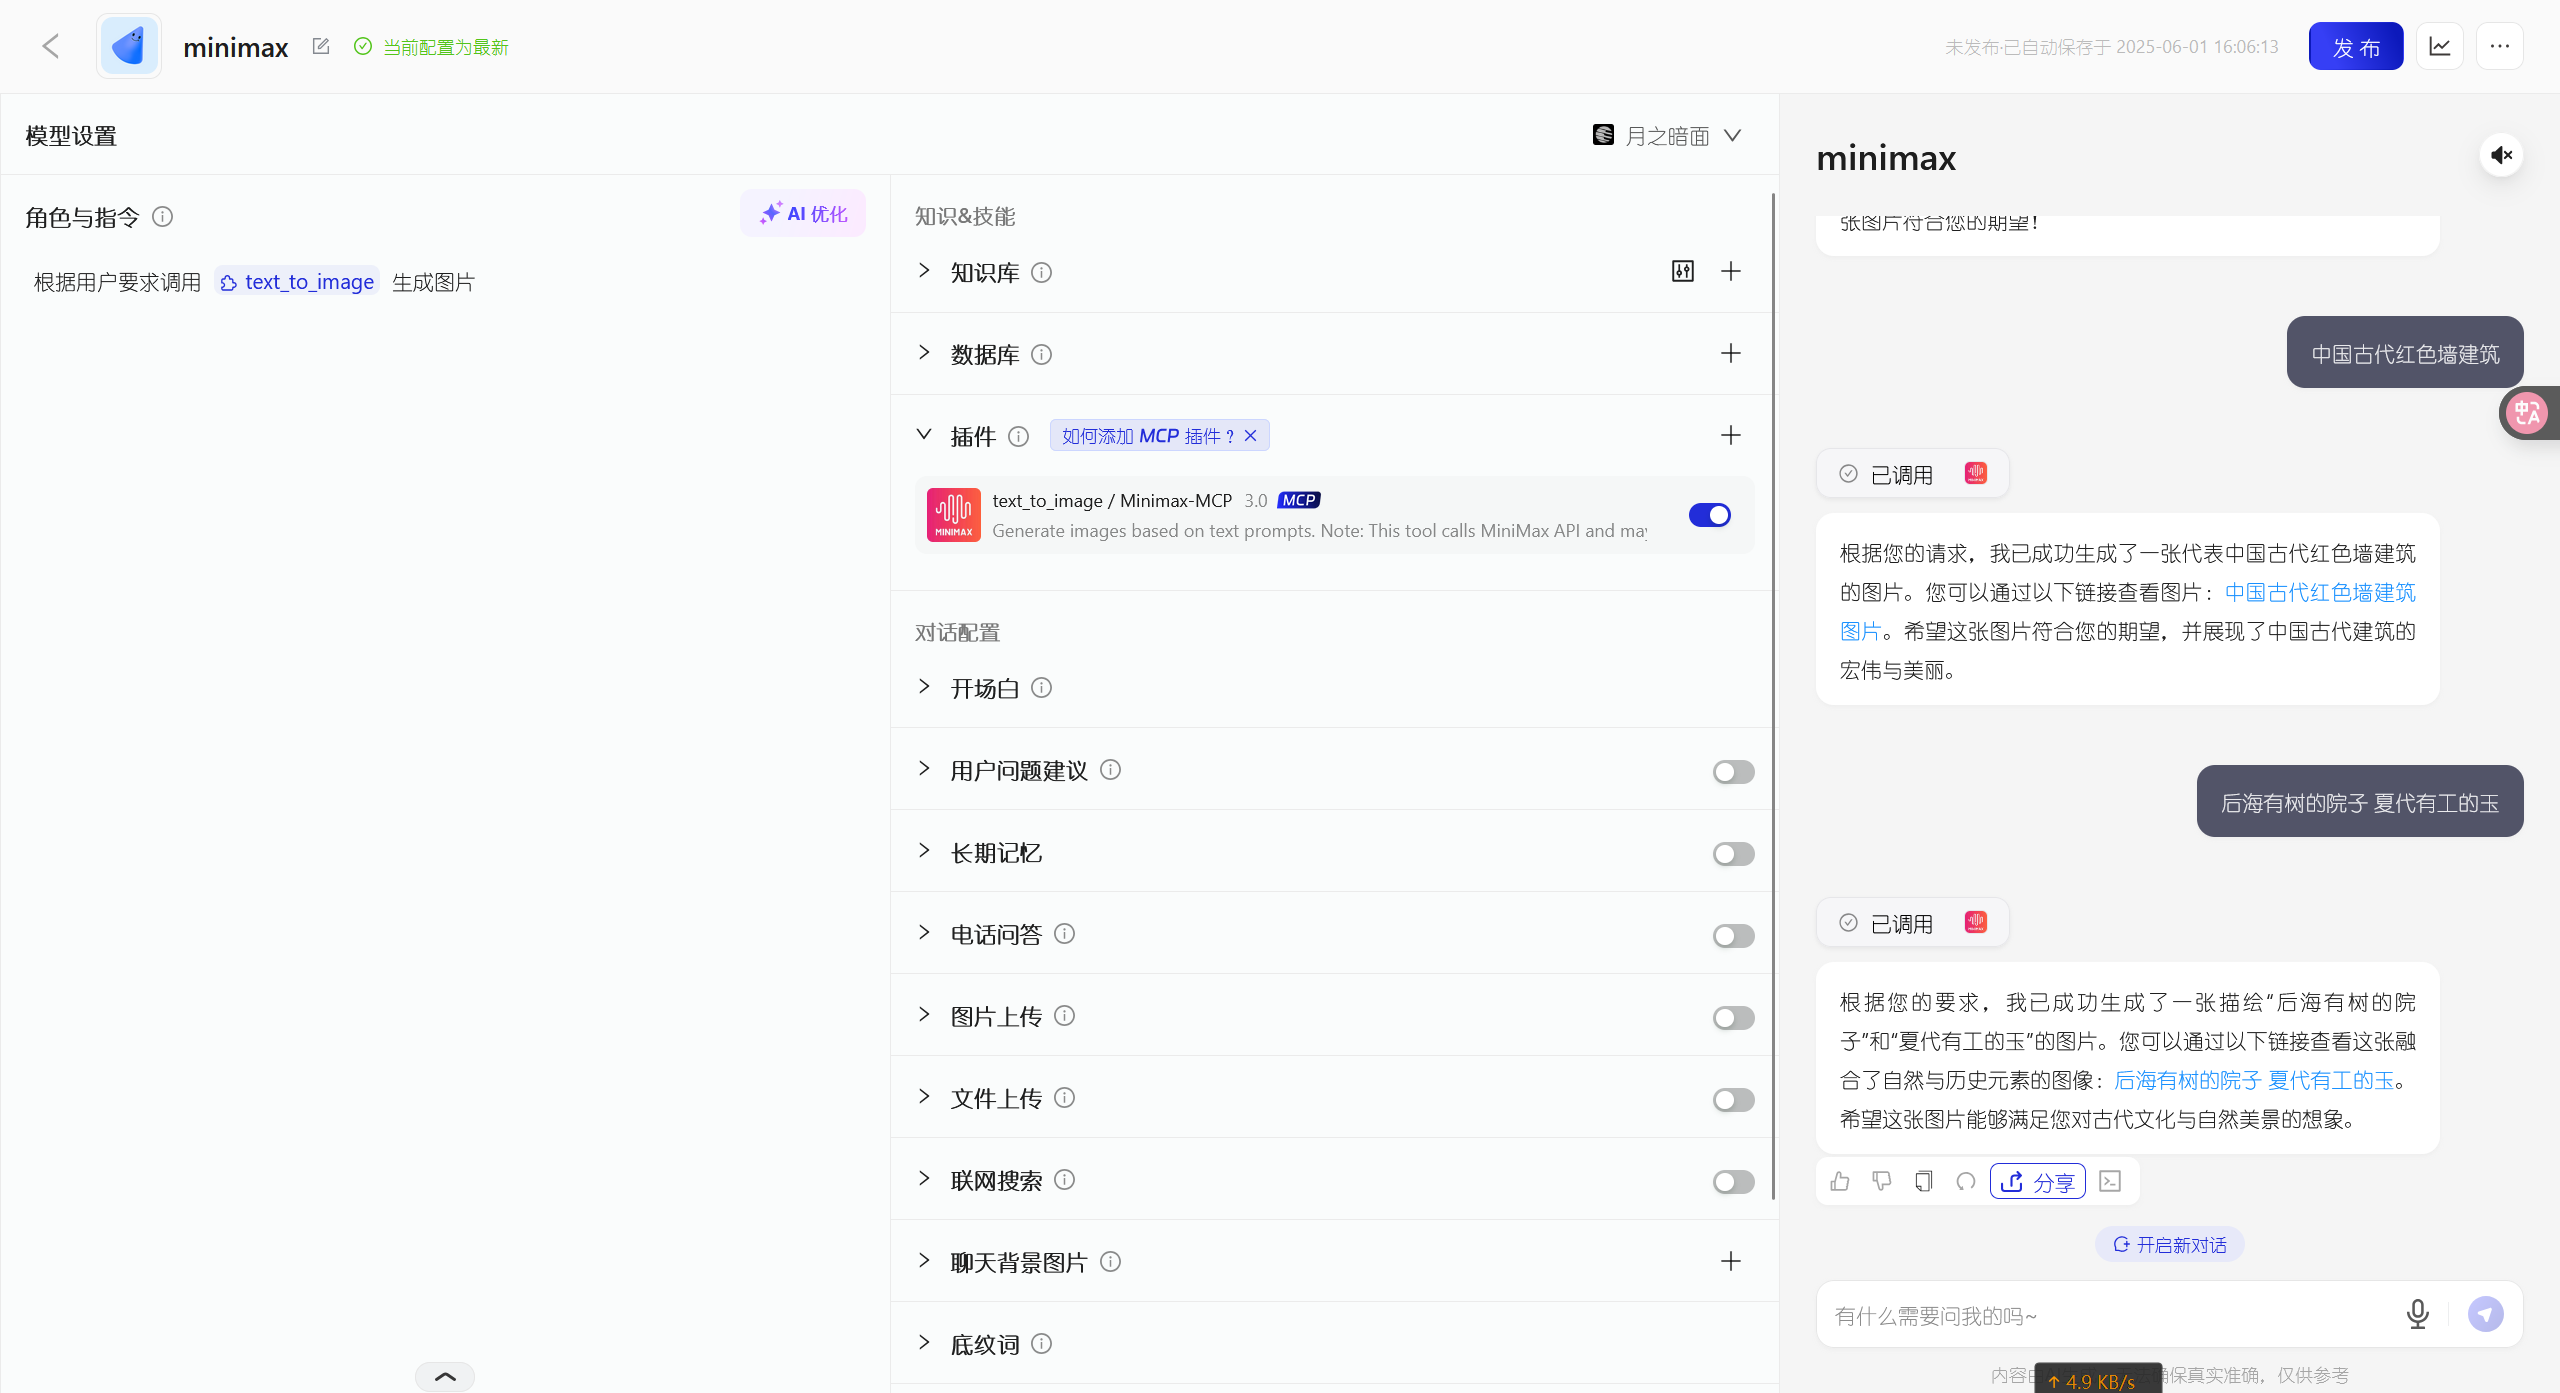Open the three-dots more menu
Viewport: 2560px width, 1393px height.
tap(2499, 46)
